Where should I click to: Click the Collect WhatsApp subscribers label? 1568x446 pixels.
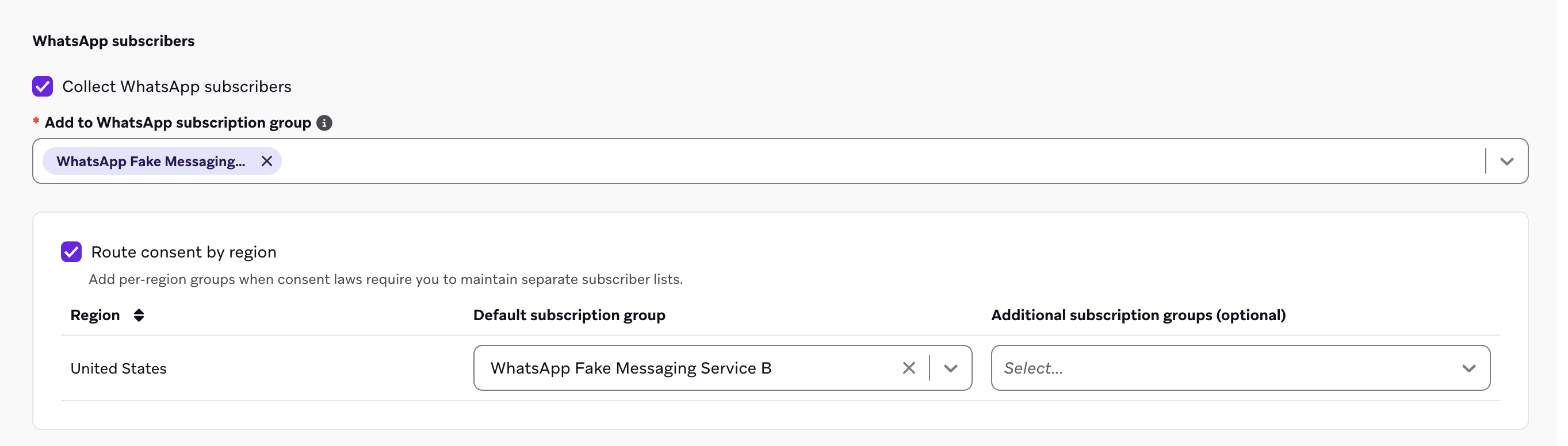(x=177, y=86)
